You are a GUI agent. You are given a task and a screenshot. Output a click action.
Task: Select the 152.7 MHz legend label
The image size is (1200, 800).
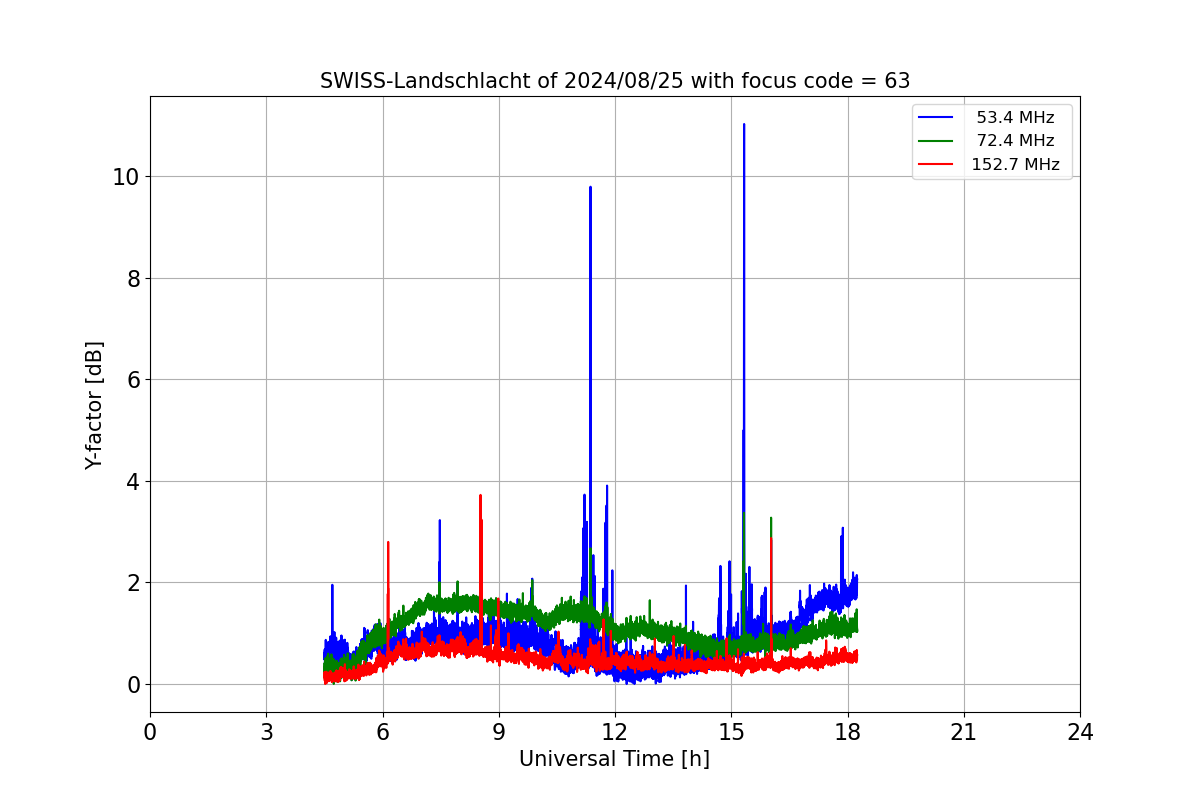pos(1015,165)
